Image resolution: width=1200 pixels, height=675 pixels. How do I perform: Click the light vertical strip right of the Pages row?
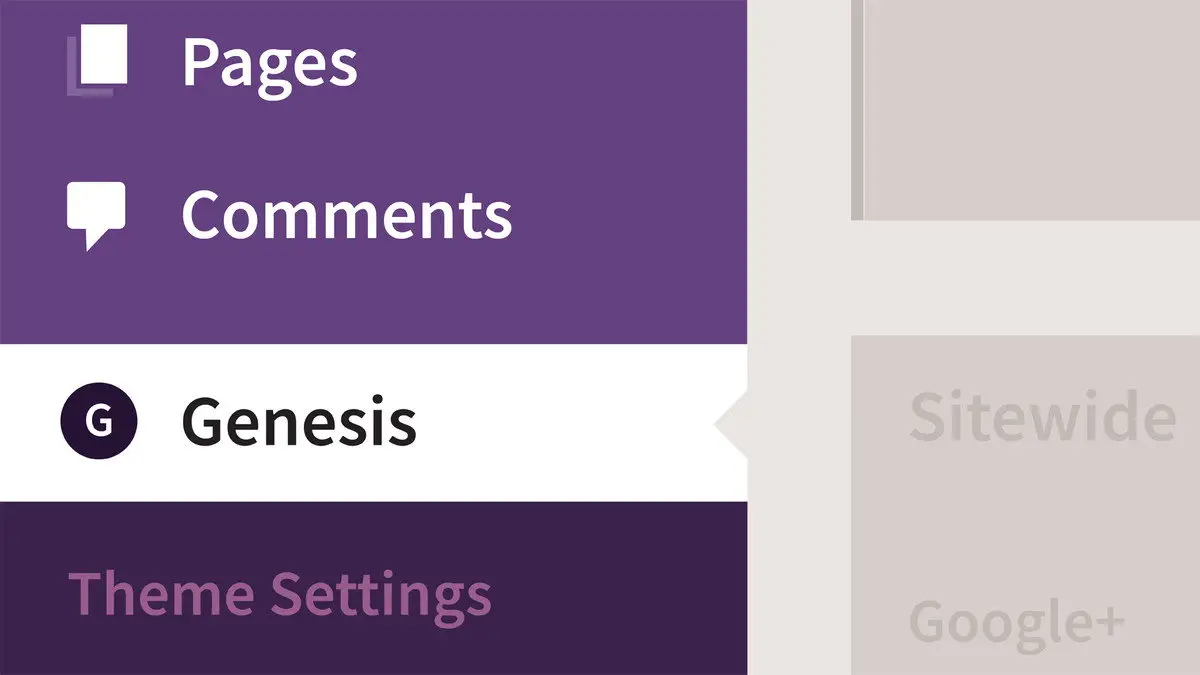tap(798, 63)
